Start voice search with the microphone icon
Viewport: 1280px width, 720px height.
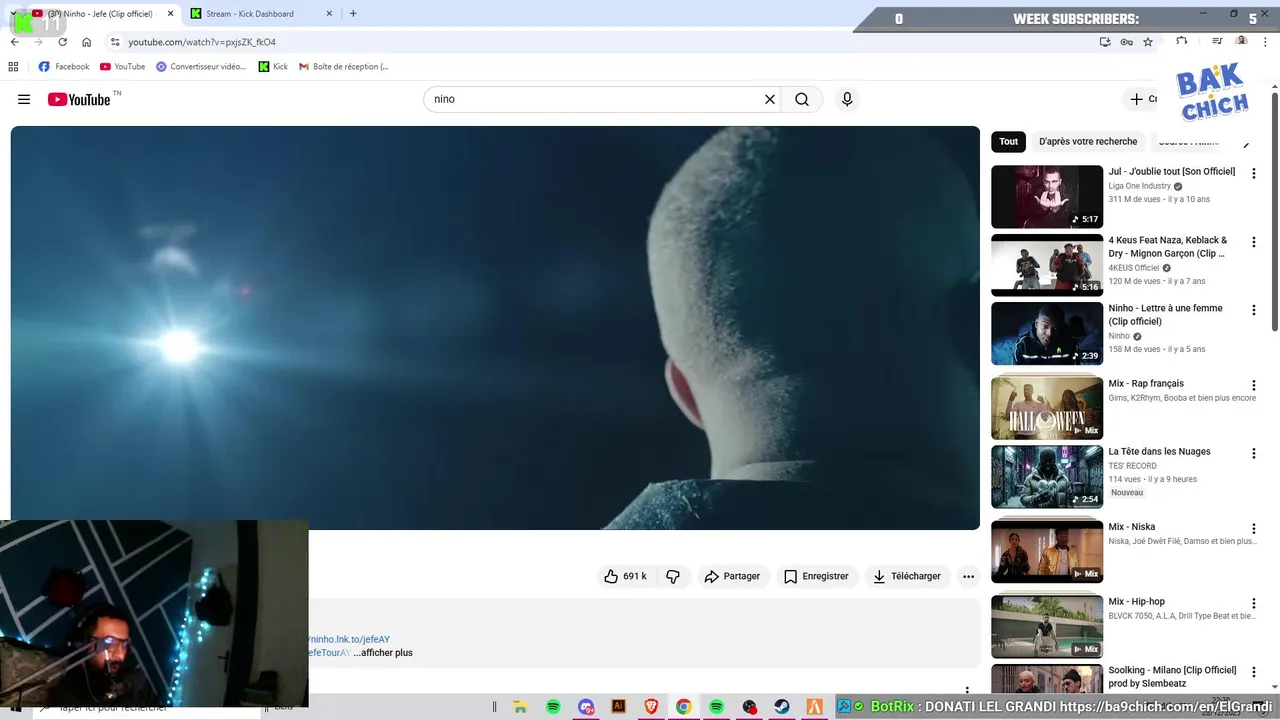(x=847, y=99)
